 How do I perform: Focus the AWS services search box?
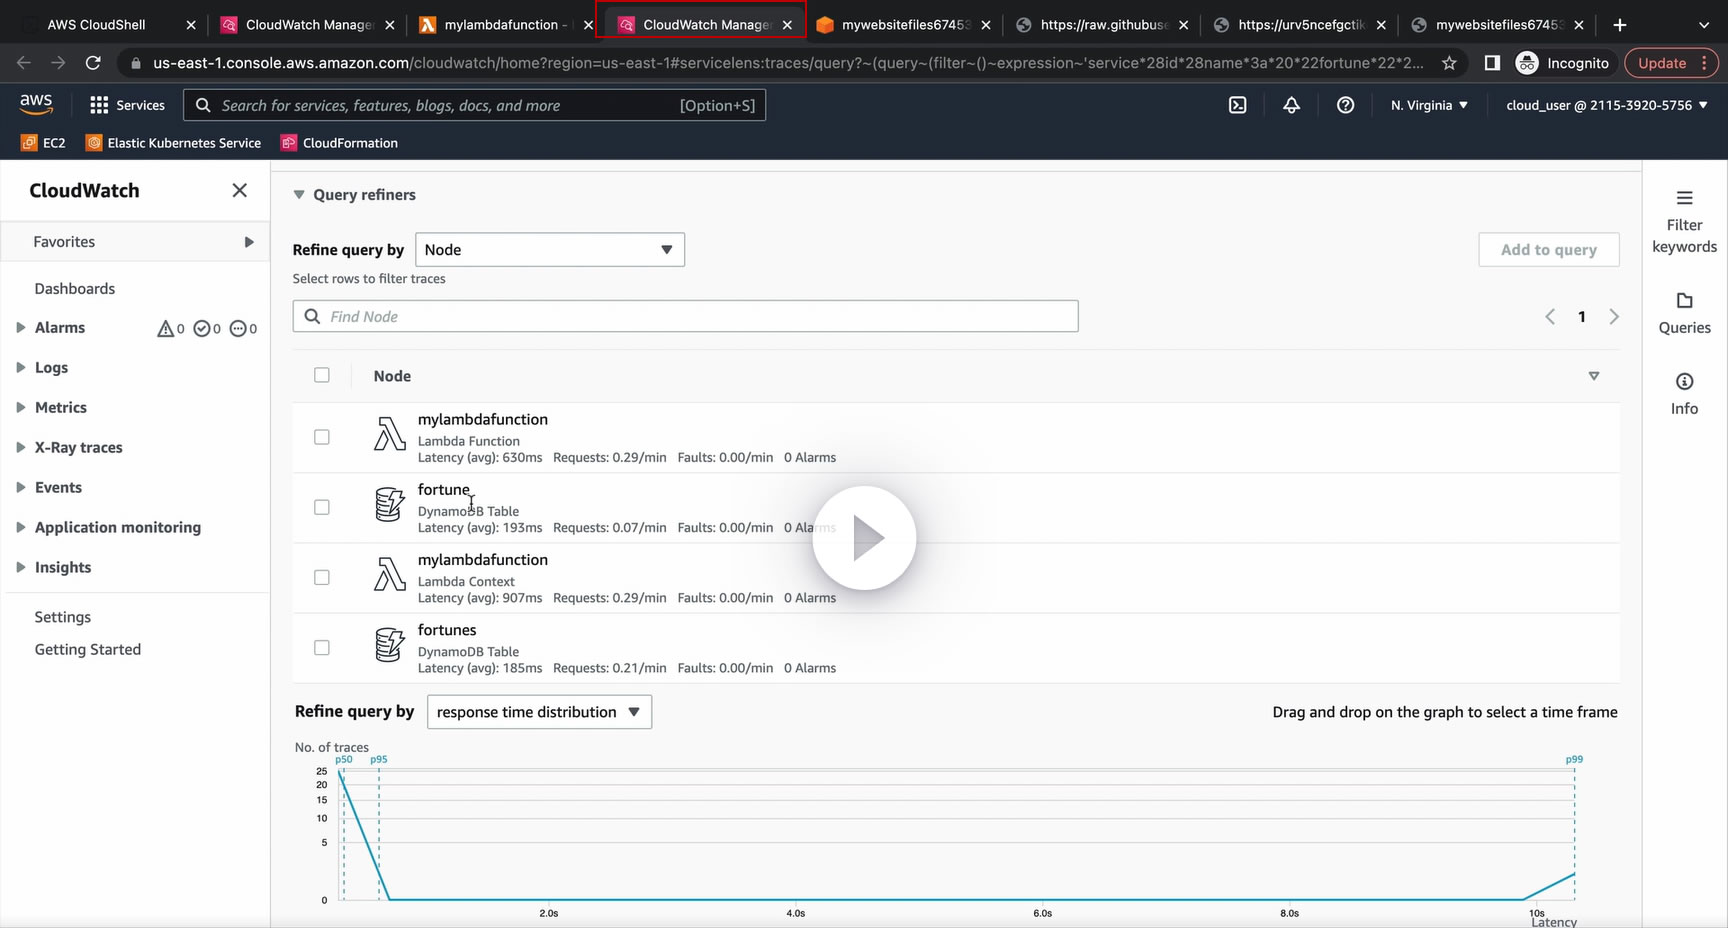(474, 105)
